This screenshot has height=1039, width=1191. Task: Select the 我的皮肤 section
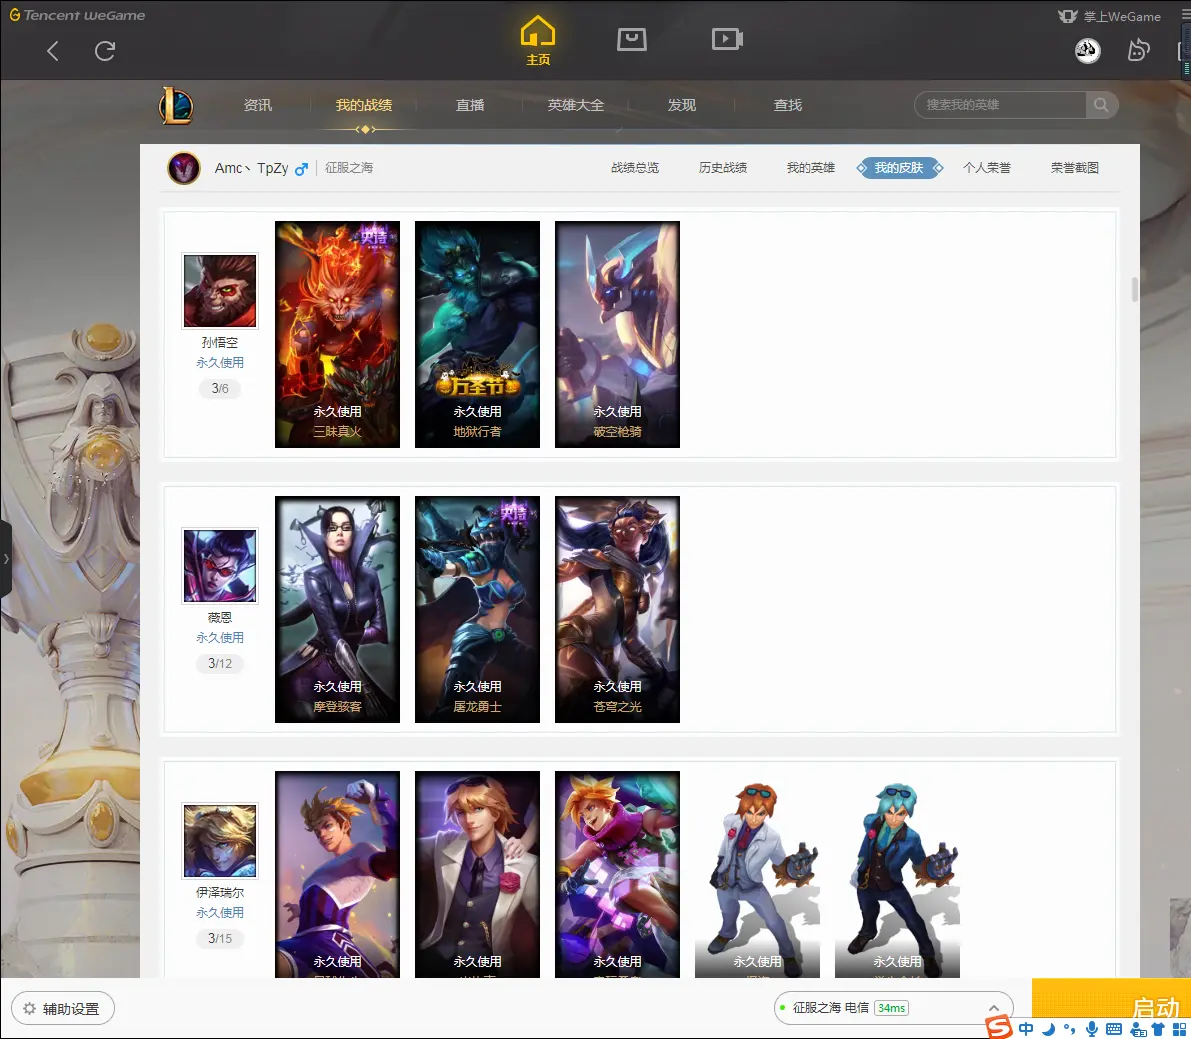click(899, 168)
